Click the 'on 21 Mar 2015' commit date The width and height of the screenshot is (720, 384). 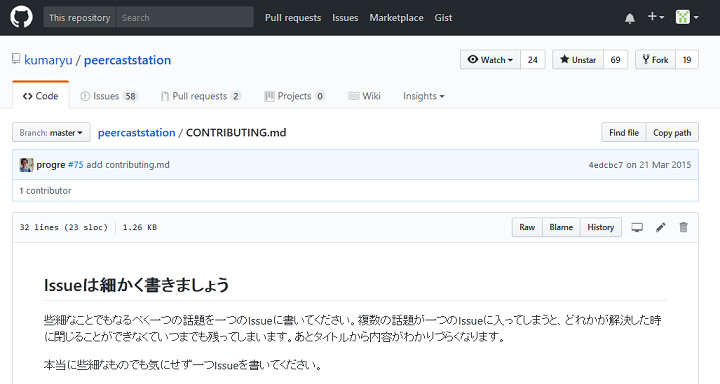pos(658,165)
